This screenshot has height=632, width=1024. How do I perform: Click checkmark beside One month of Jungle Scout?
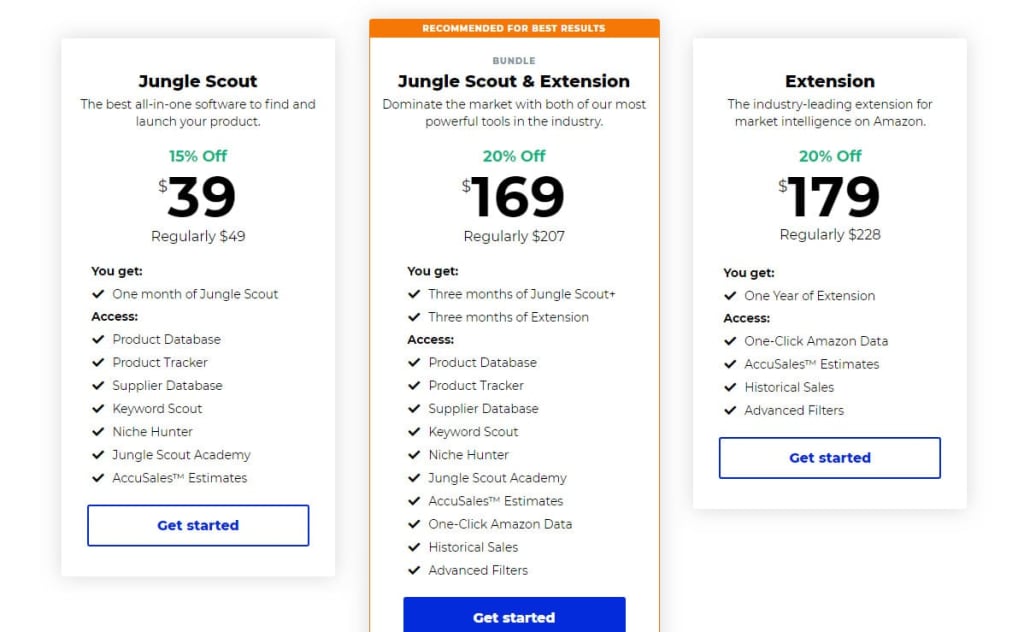(98, 294)
